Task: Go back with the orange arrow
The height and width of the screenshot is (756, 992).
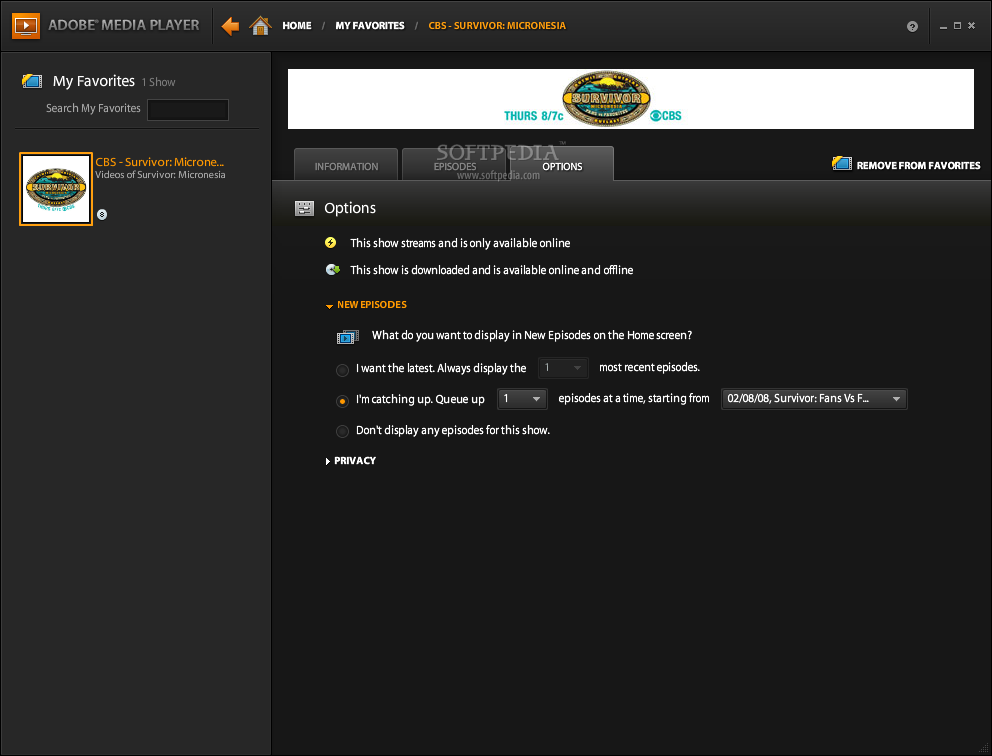Action: 230,26
